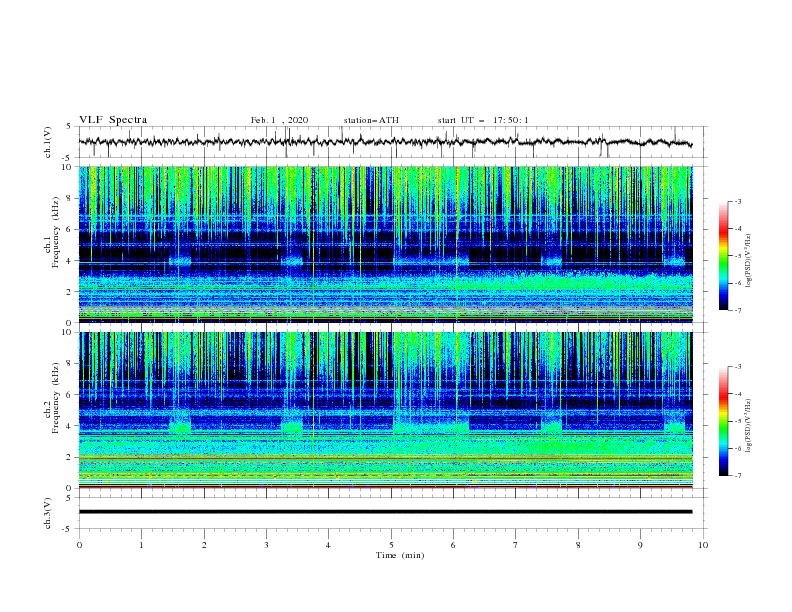
Task: Click the "-7" tick on ch.2 color bar
Action: point(737,476)
